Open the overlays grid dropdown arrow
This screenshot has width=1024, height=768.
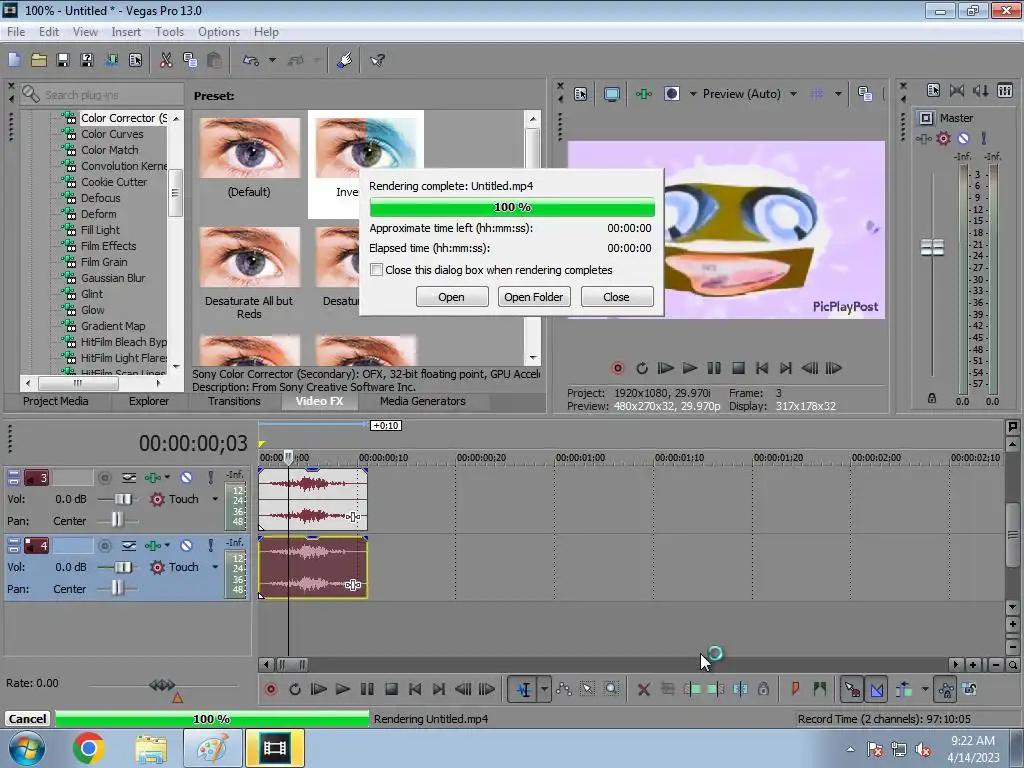pyautogui.click(x=838, y=94)
